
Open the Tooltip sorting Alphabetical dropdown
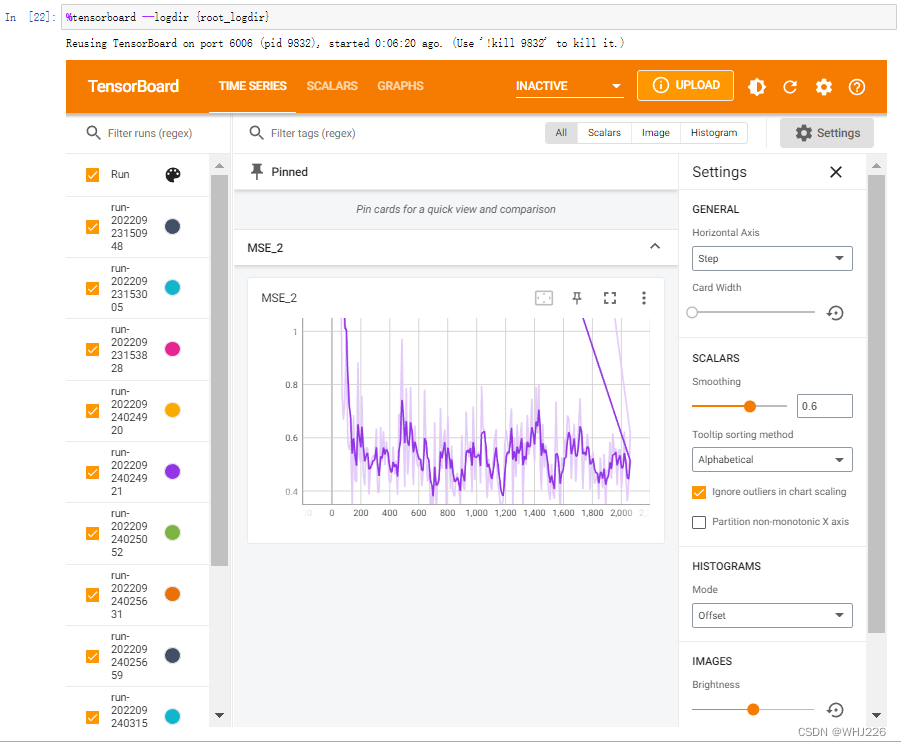[772, 460]
